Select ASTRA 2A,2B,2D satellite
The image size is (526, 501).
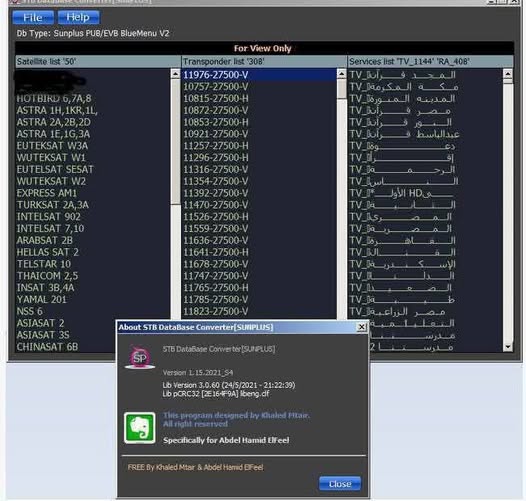tap(93, 122)
